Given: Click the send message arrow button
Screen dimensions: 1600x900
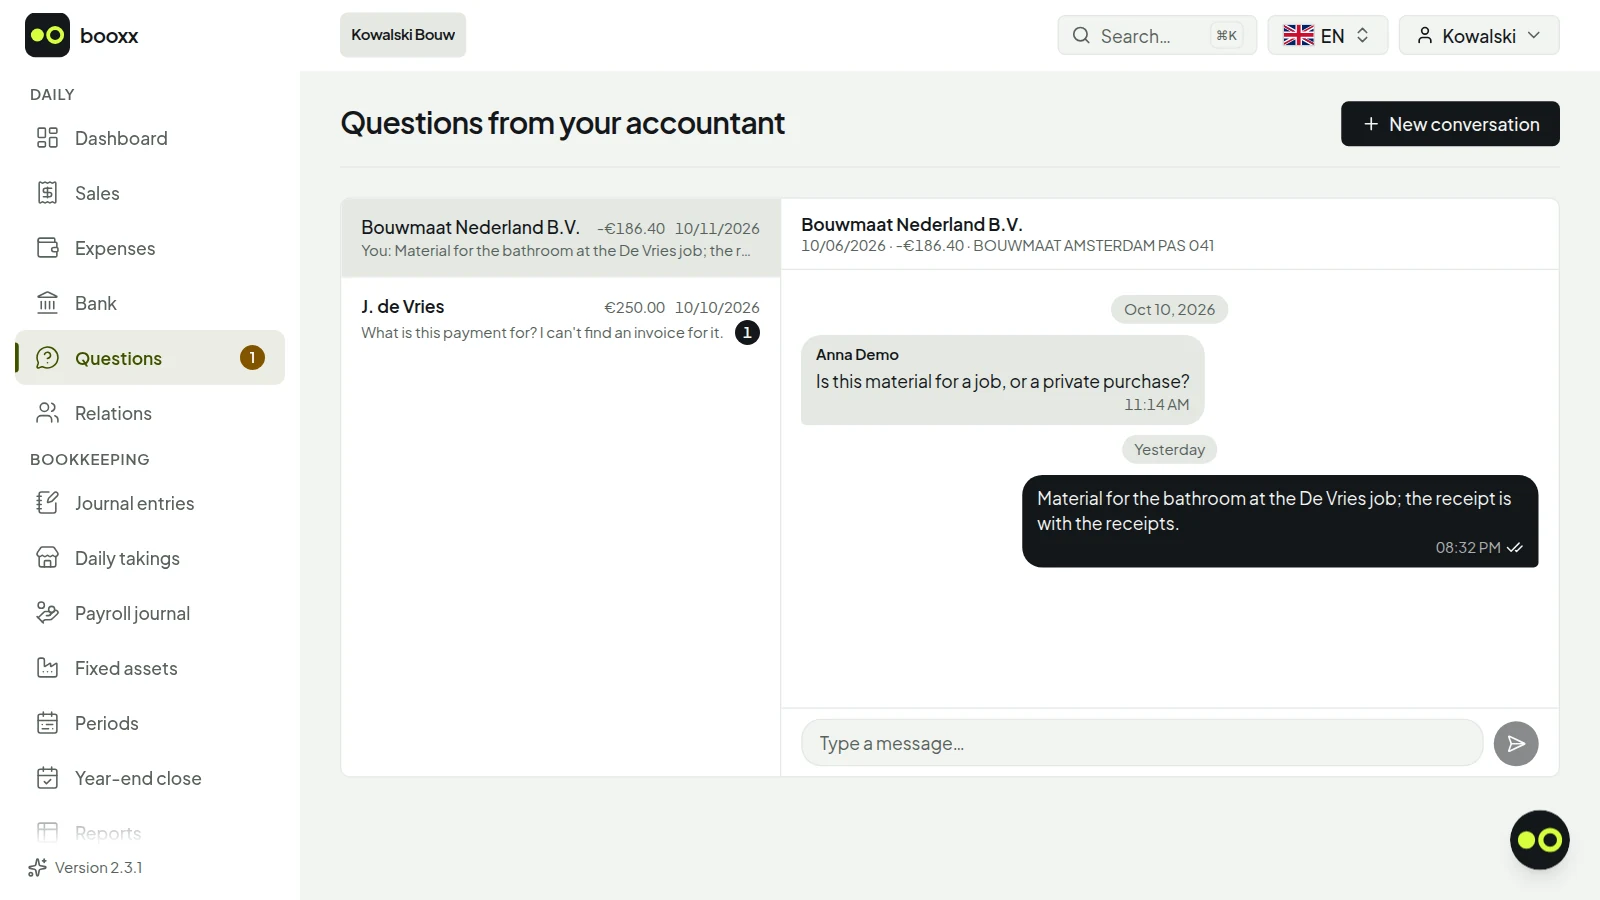Looking at the screenshot, I should click(x=1516, y=744).
